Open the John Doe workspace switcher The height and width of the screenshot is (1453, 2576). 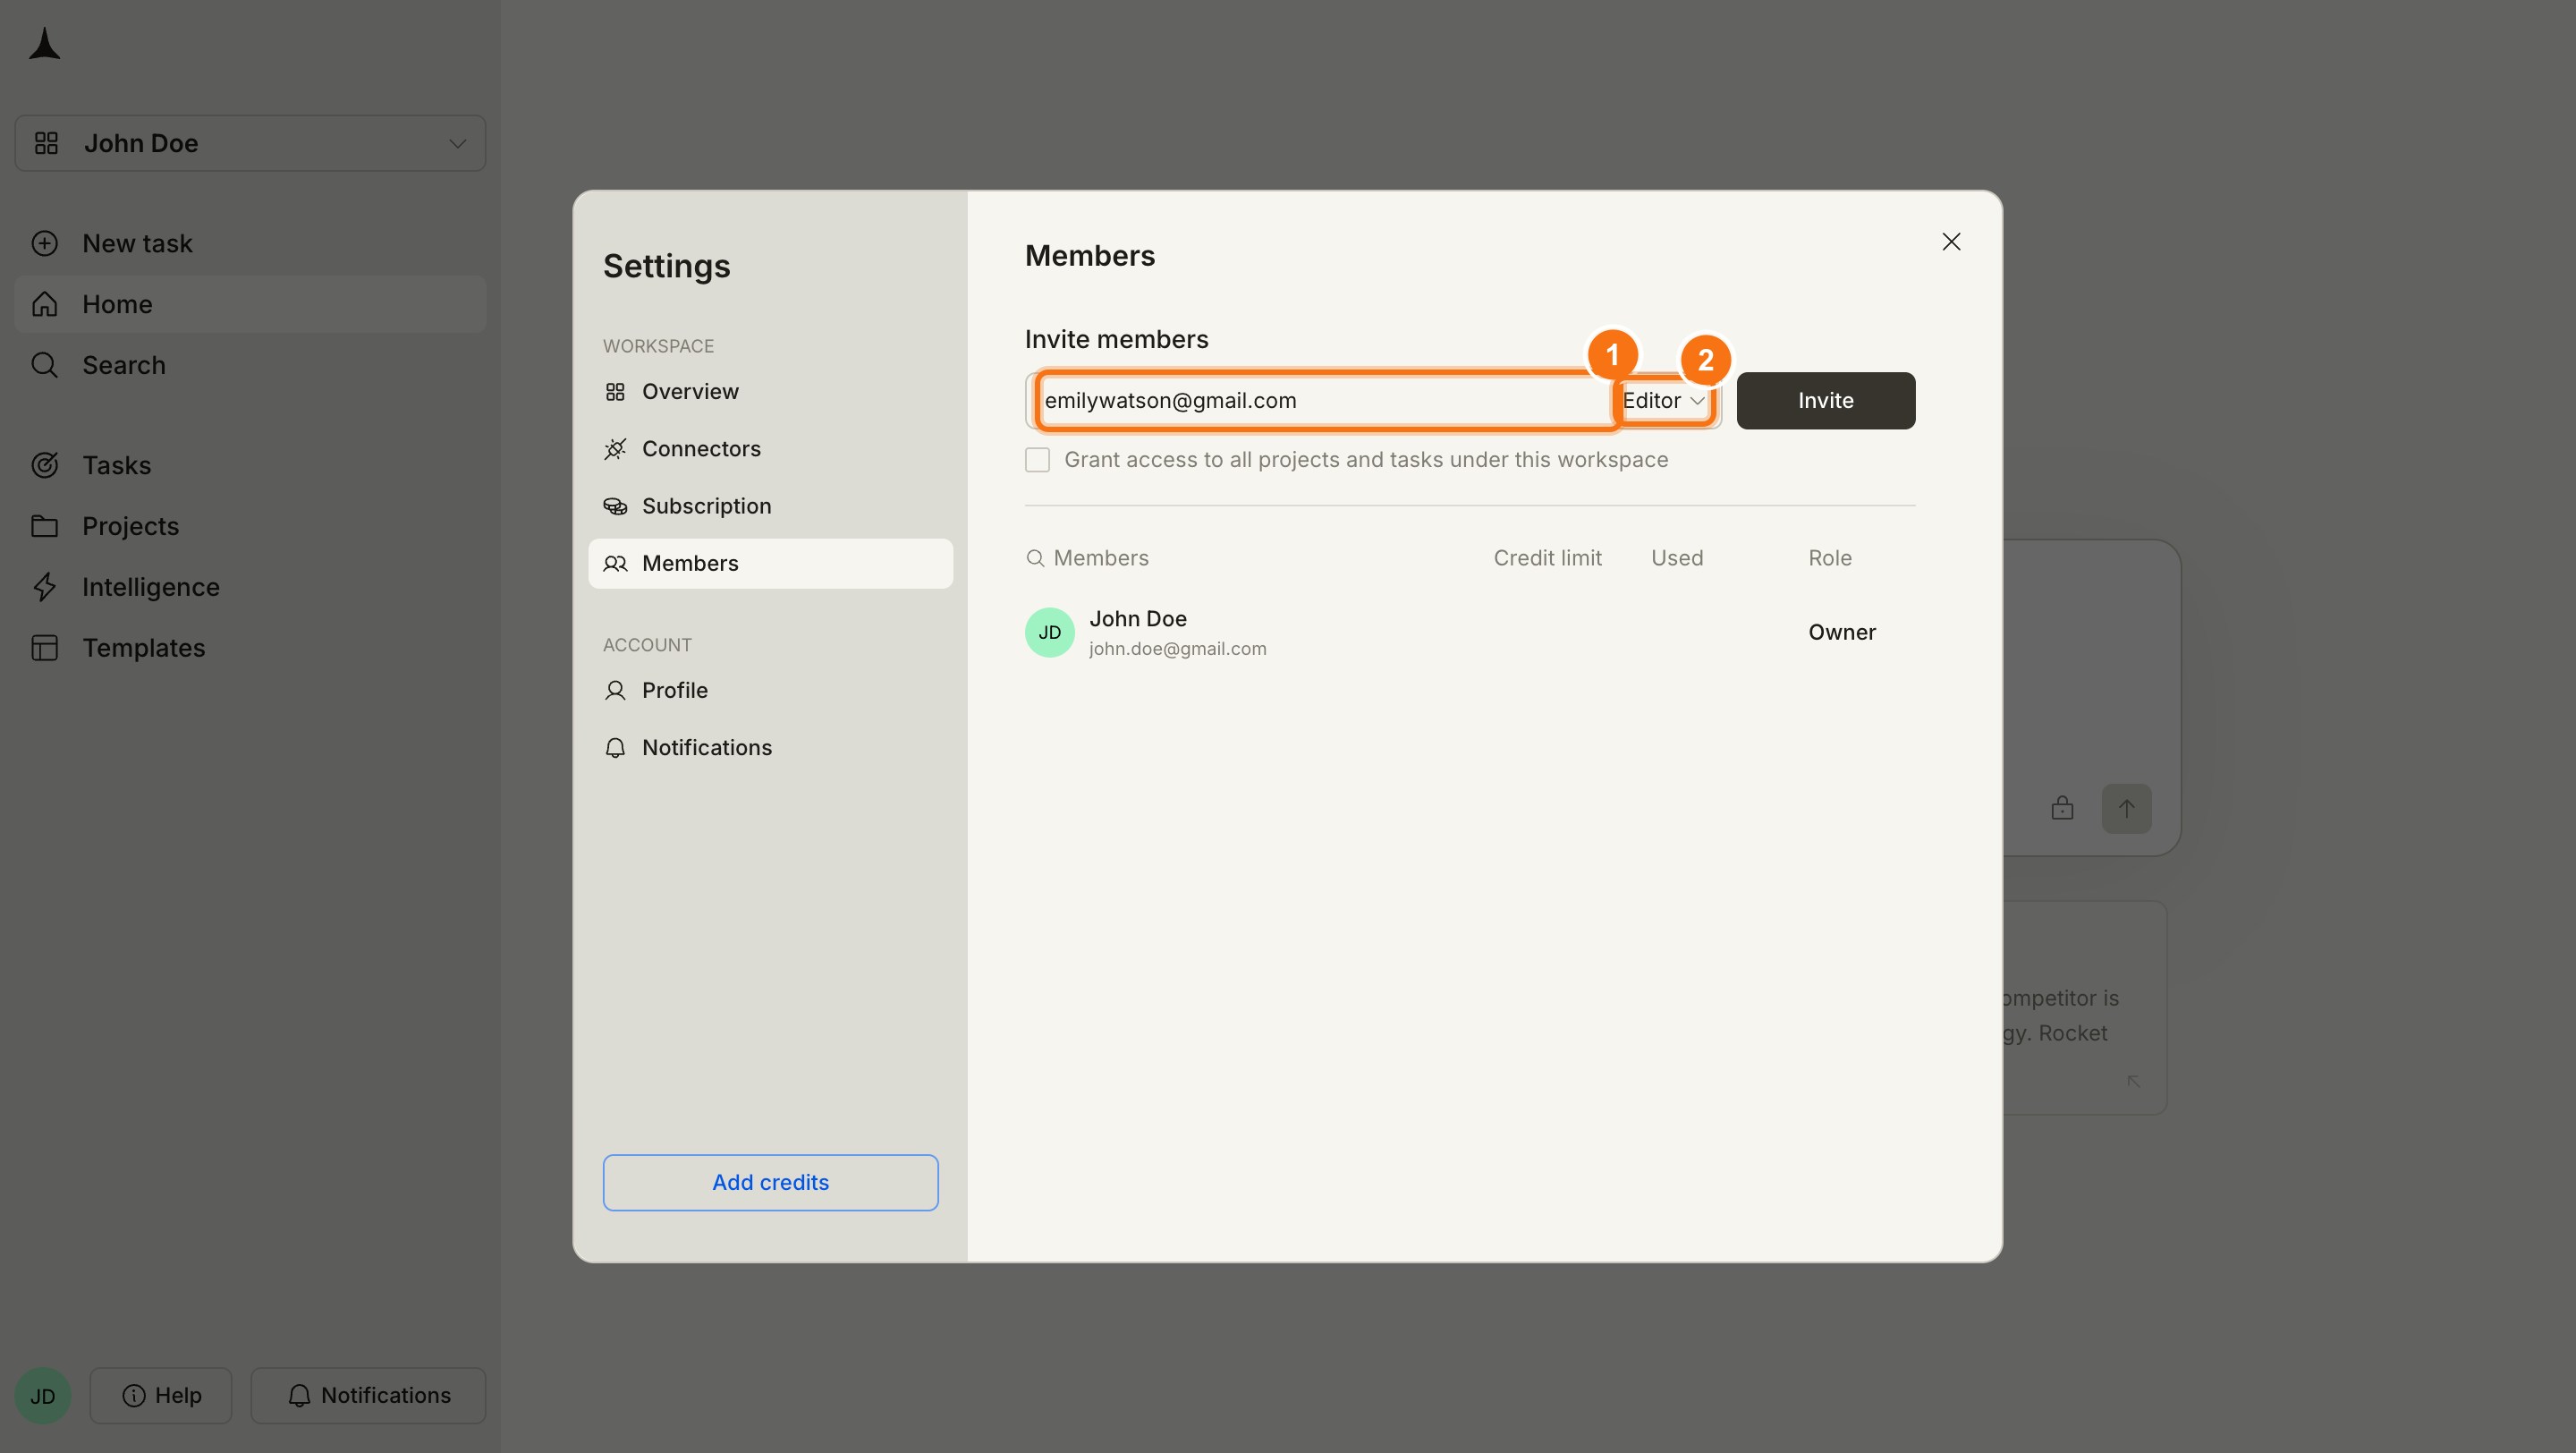(x=250, y=143)
